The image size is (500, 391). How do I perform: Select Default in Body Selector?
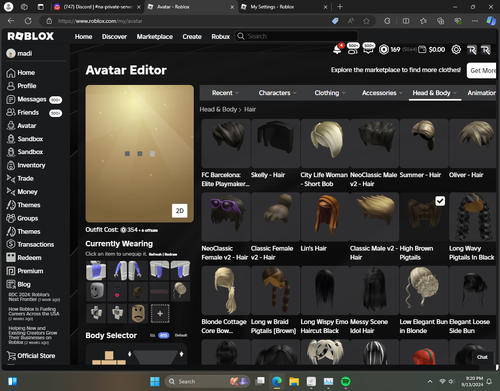pos(181,335)
